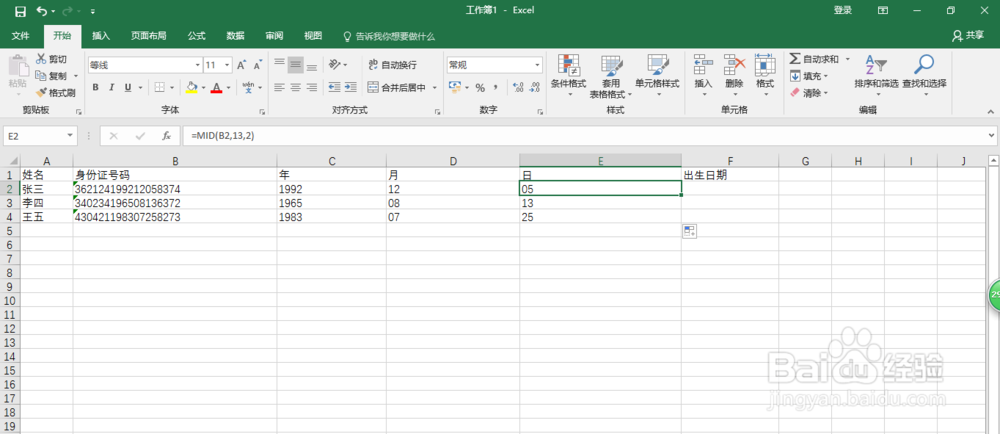Collapse the ribbon with the chevron
Screen dimensions: 1000x434
pyautogui.click(x=990, y=111)
